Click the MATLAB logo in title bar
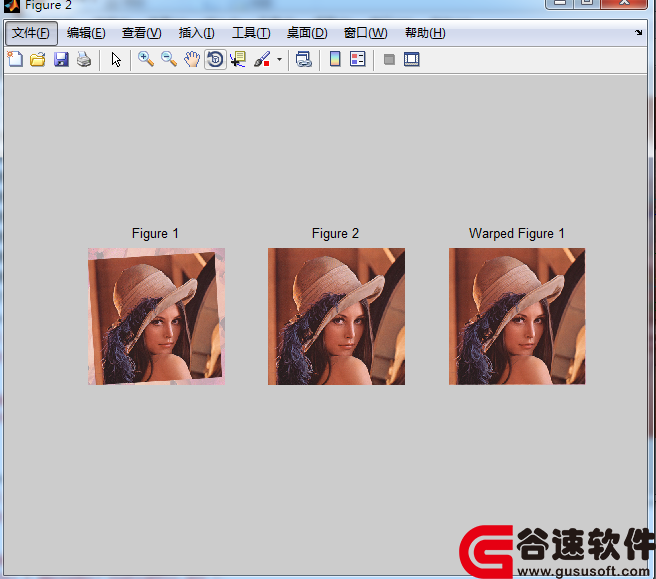The image size is (656, 579). [x=12, y=5]
